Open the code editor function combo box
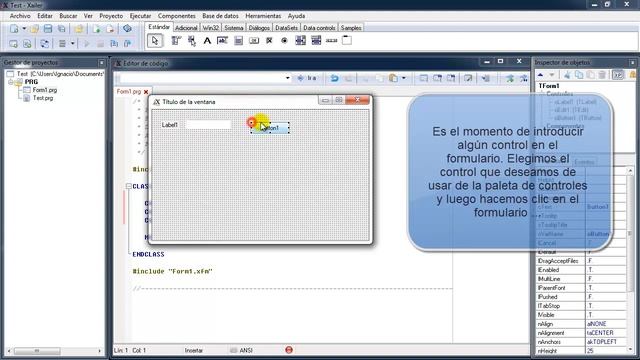This screenshot has width=640, height=360. point(205,78)
